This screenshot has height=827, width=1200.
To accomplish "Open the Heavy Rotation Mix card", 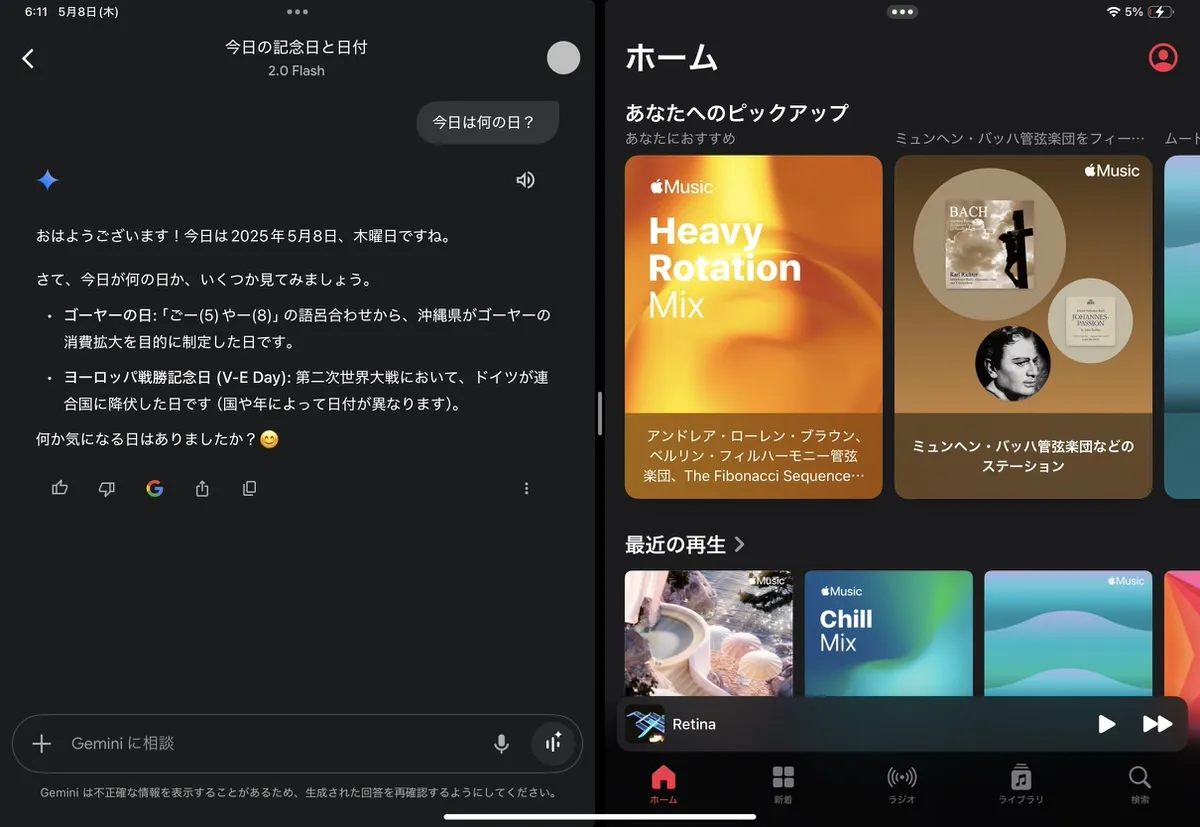I will (x=753, y=326).
